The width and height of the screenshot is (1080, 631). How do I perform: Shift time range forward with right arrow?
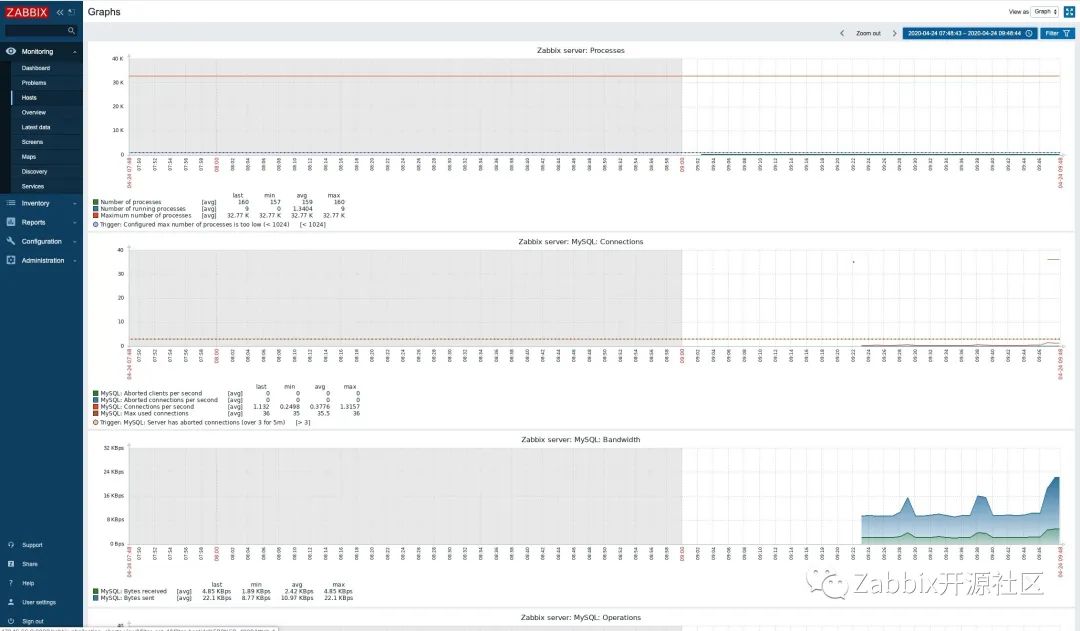coord(894,33)
